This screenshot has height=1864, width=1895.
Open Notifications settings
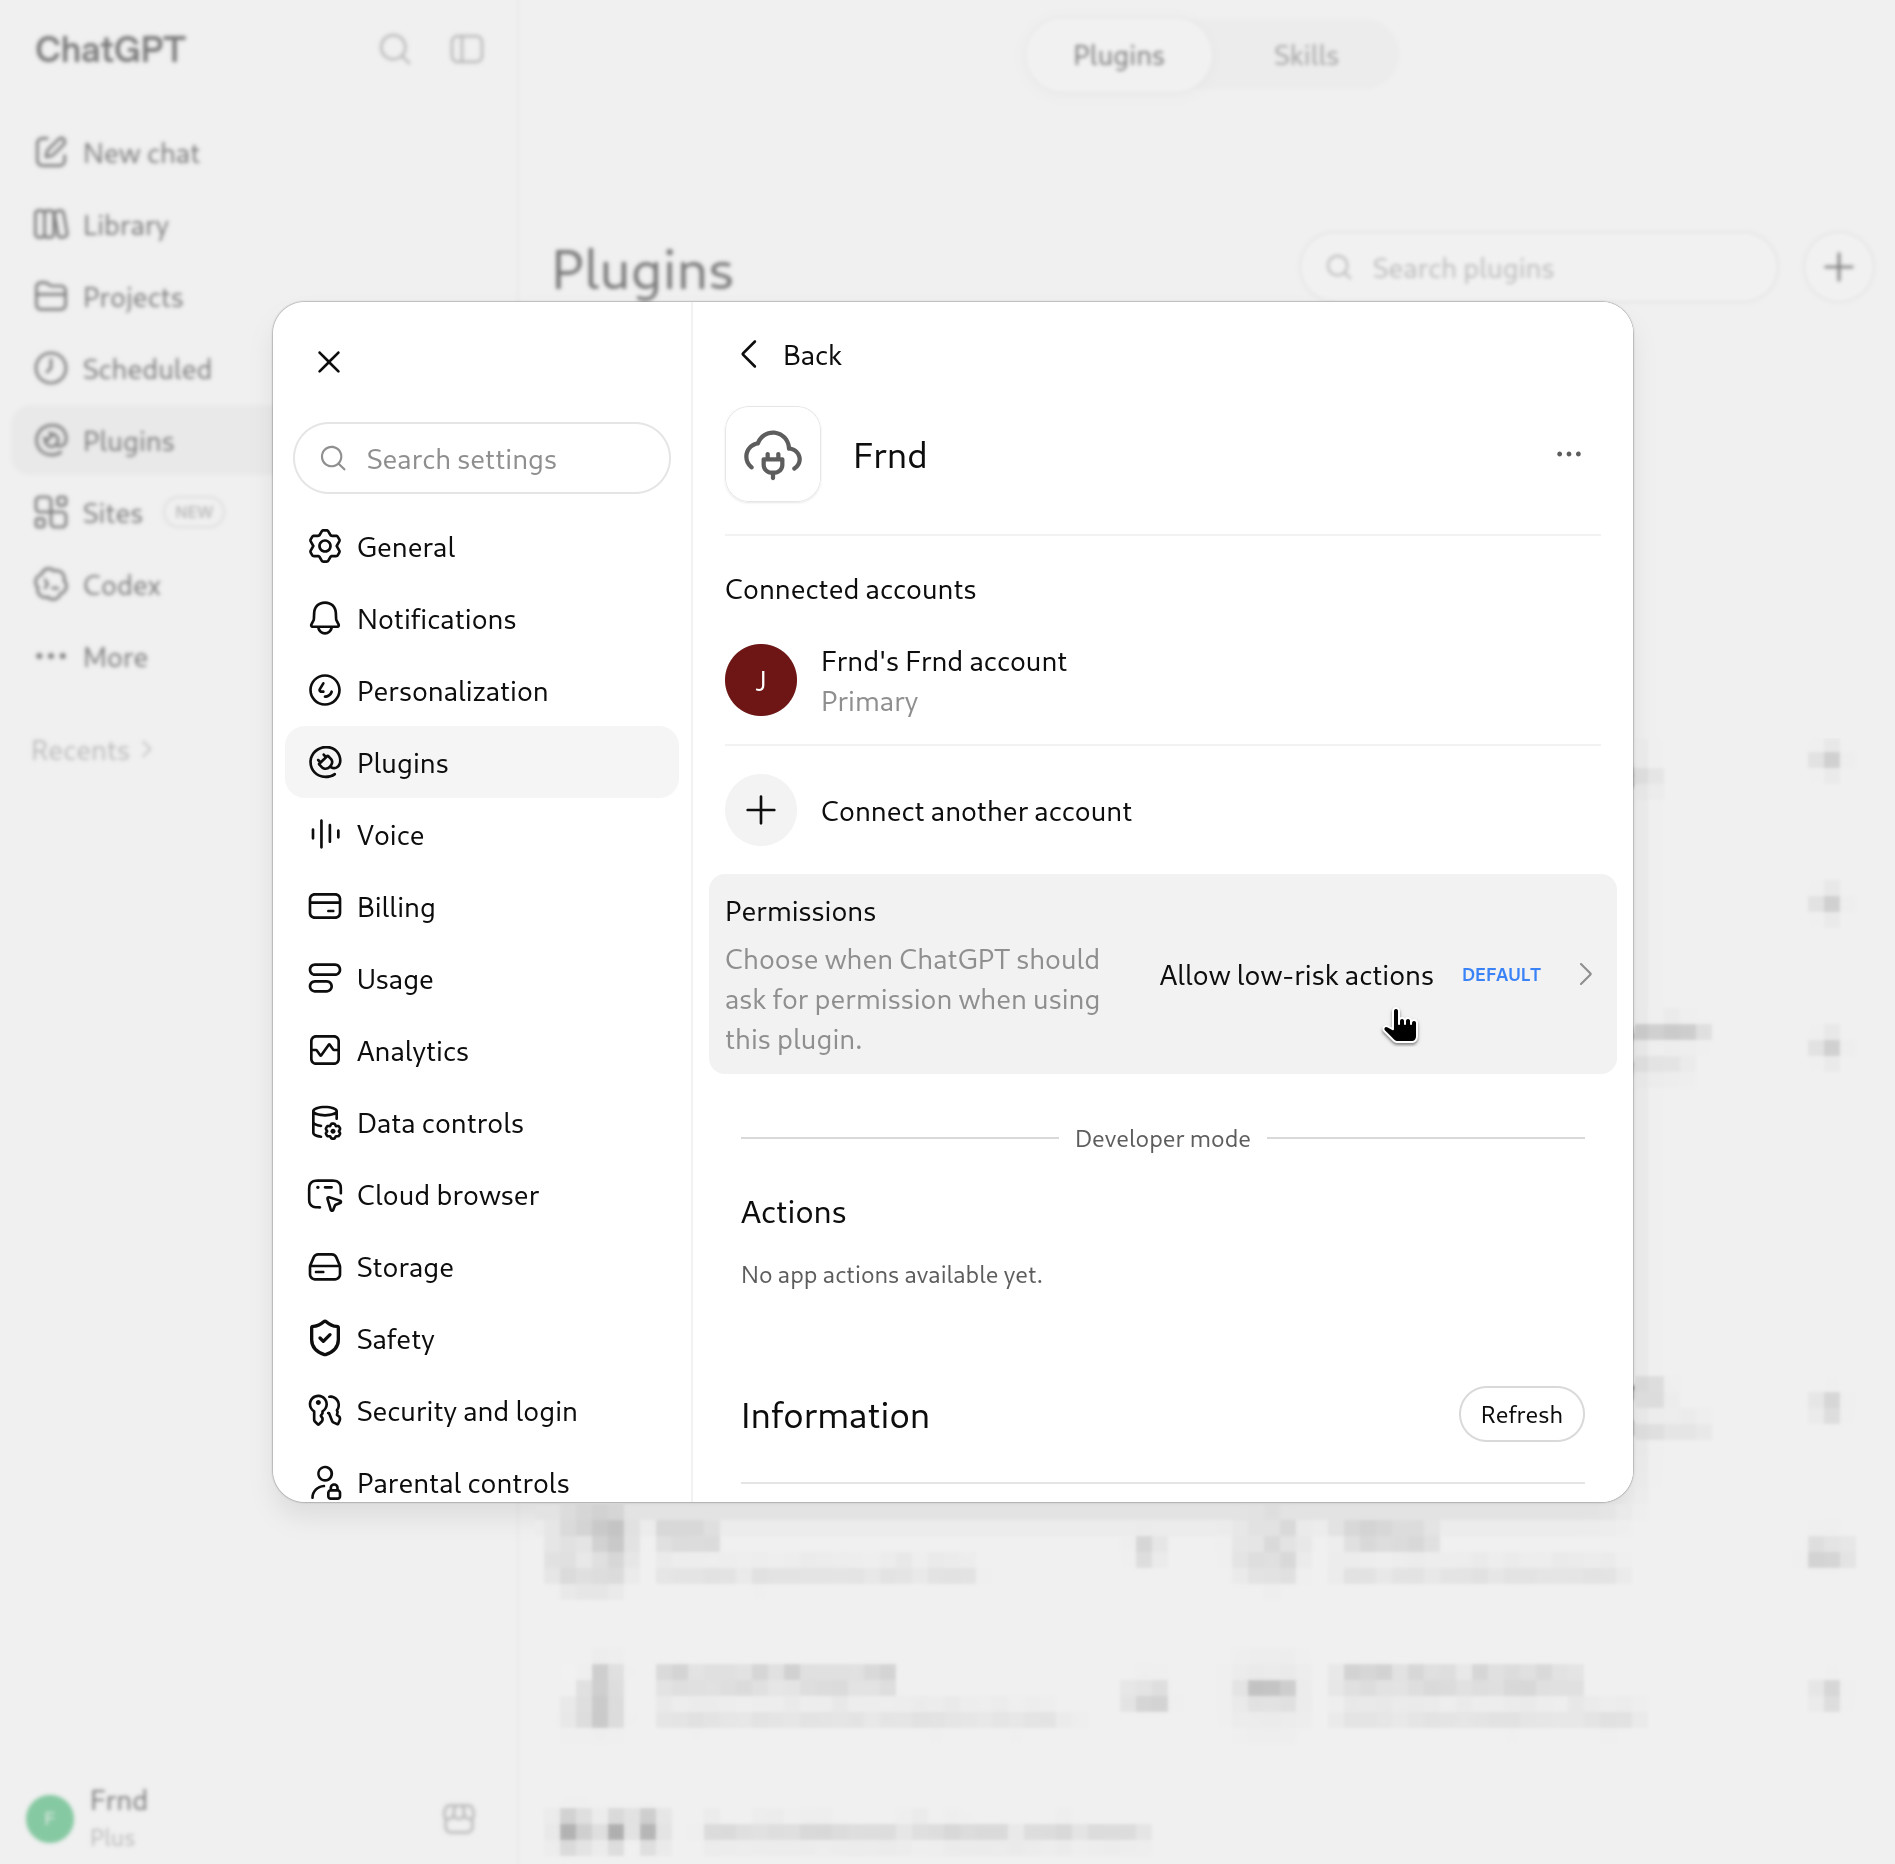(x=482, y=619)
